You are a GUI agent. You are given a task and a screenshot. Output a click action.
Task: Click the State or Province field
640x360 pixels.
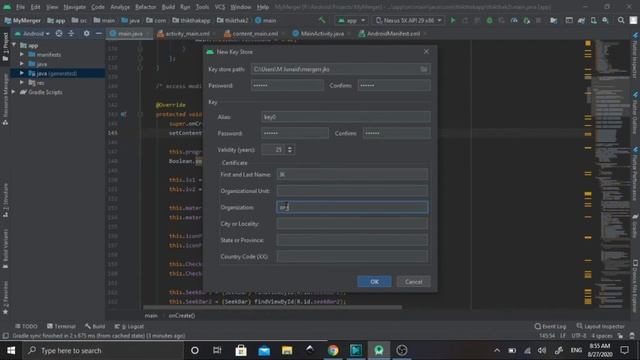[352, 240]
